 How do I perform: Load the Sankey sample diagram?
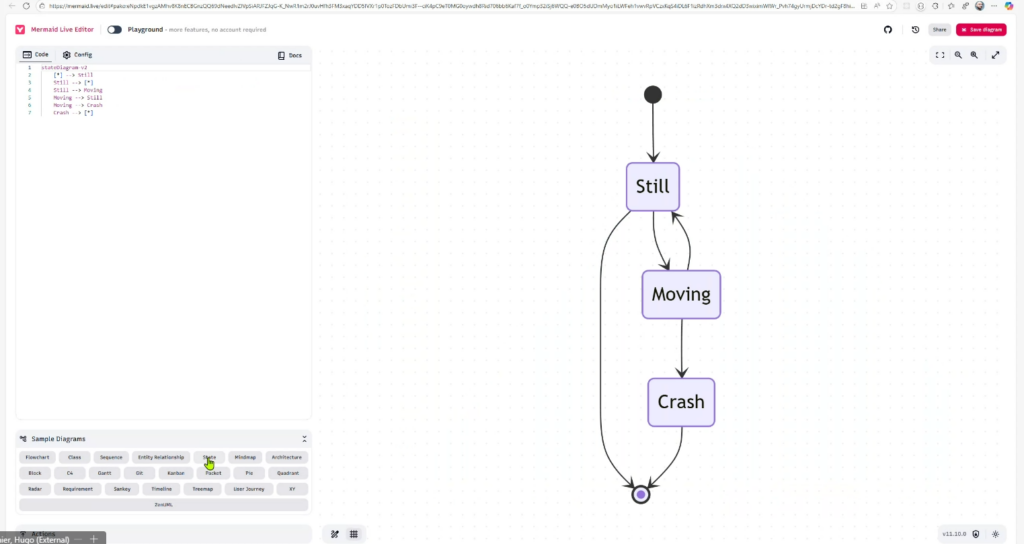point(122,488)
